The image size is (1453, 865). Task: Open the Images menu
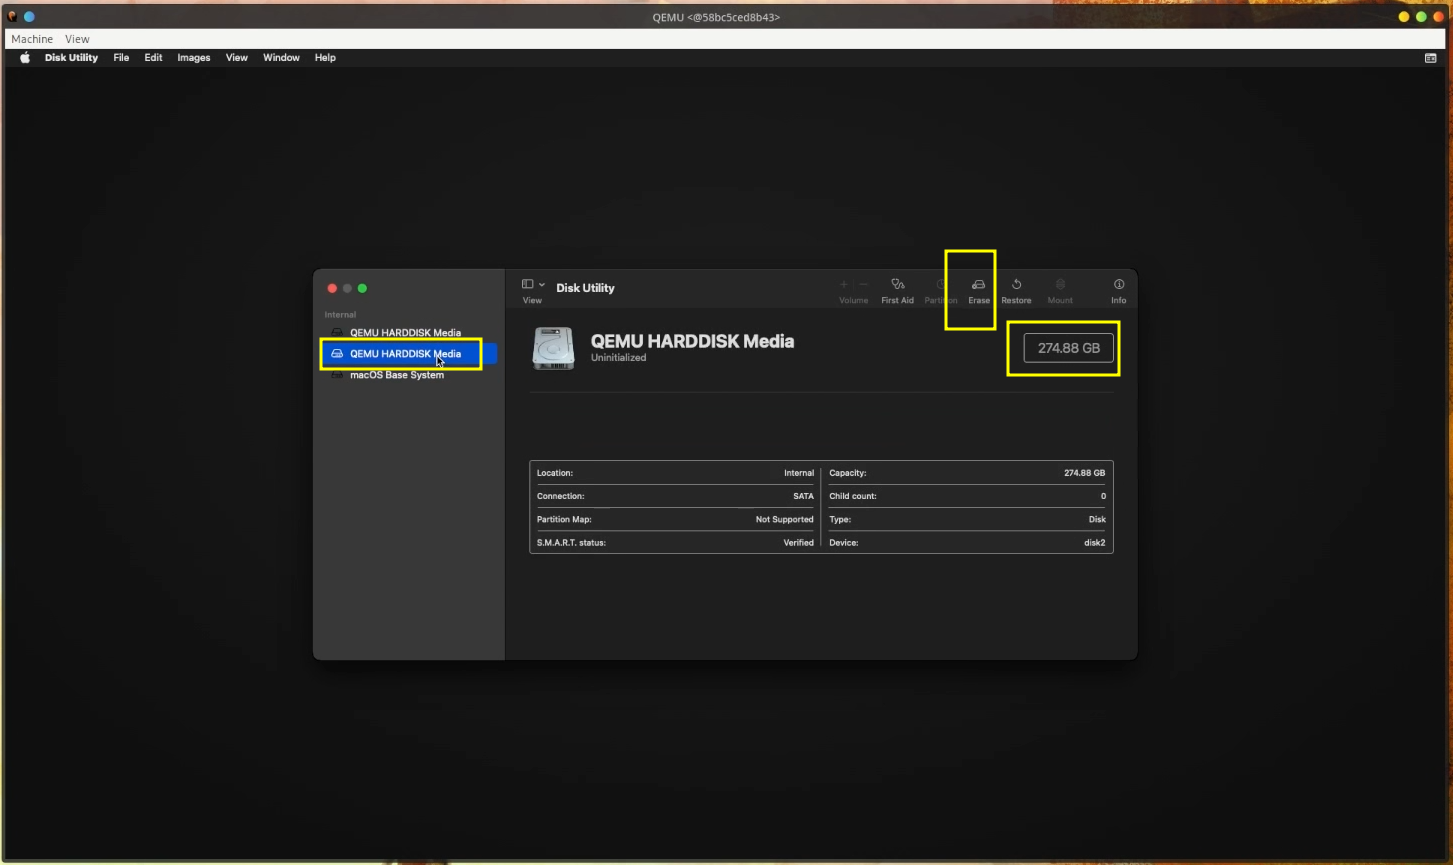click(x=194, y=58)
